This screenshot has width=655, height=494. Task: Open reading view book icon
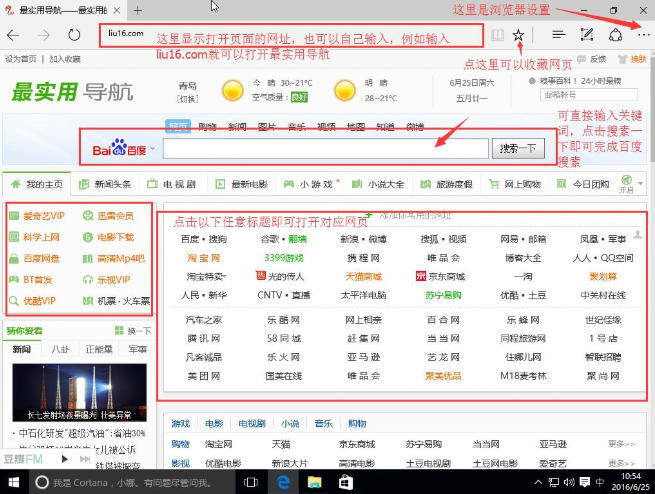tap(497, 35)
